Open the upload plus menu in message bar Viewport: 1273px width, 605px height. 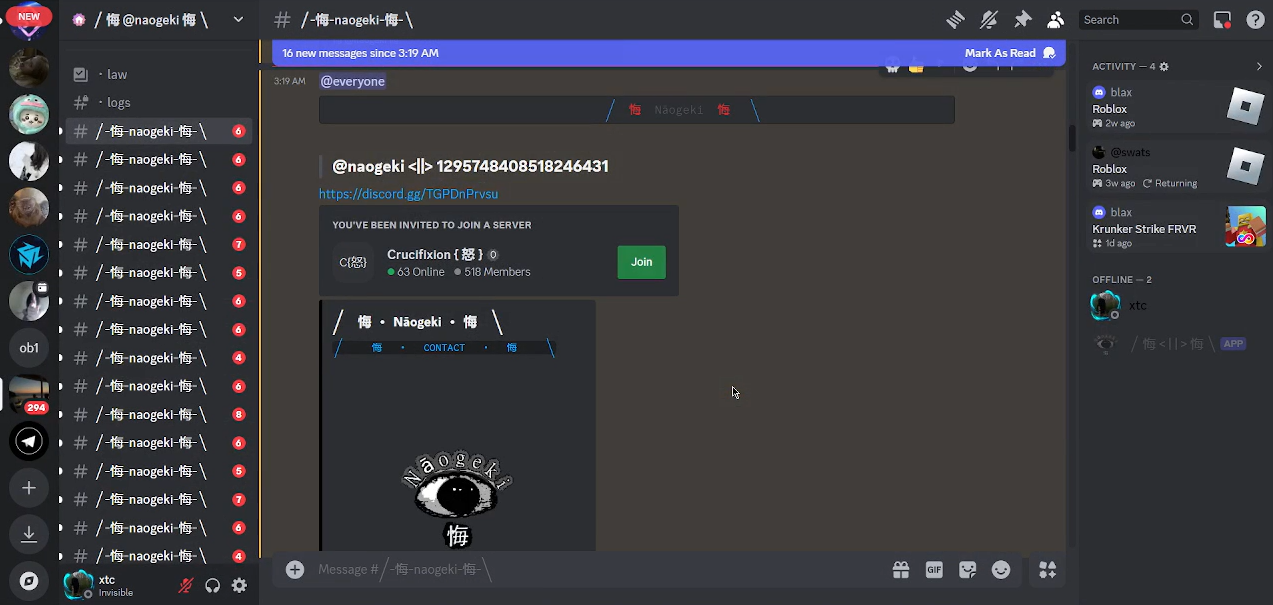295,569
